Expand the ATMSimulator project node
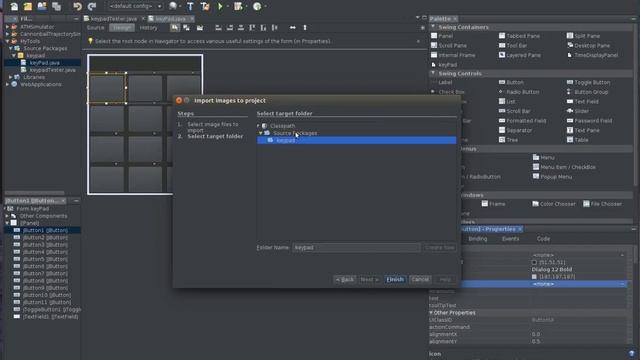 [7, 27]
